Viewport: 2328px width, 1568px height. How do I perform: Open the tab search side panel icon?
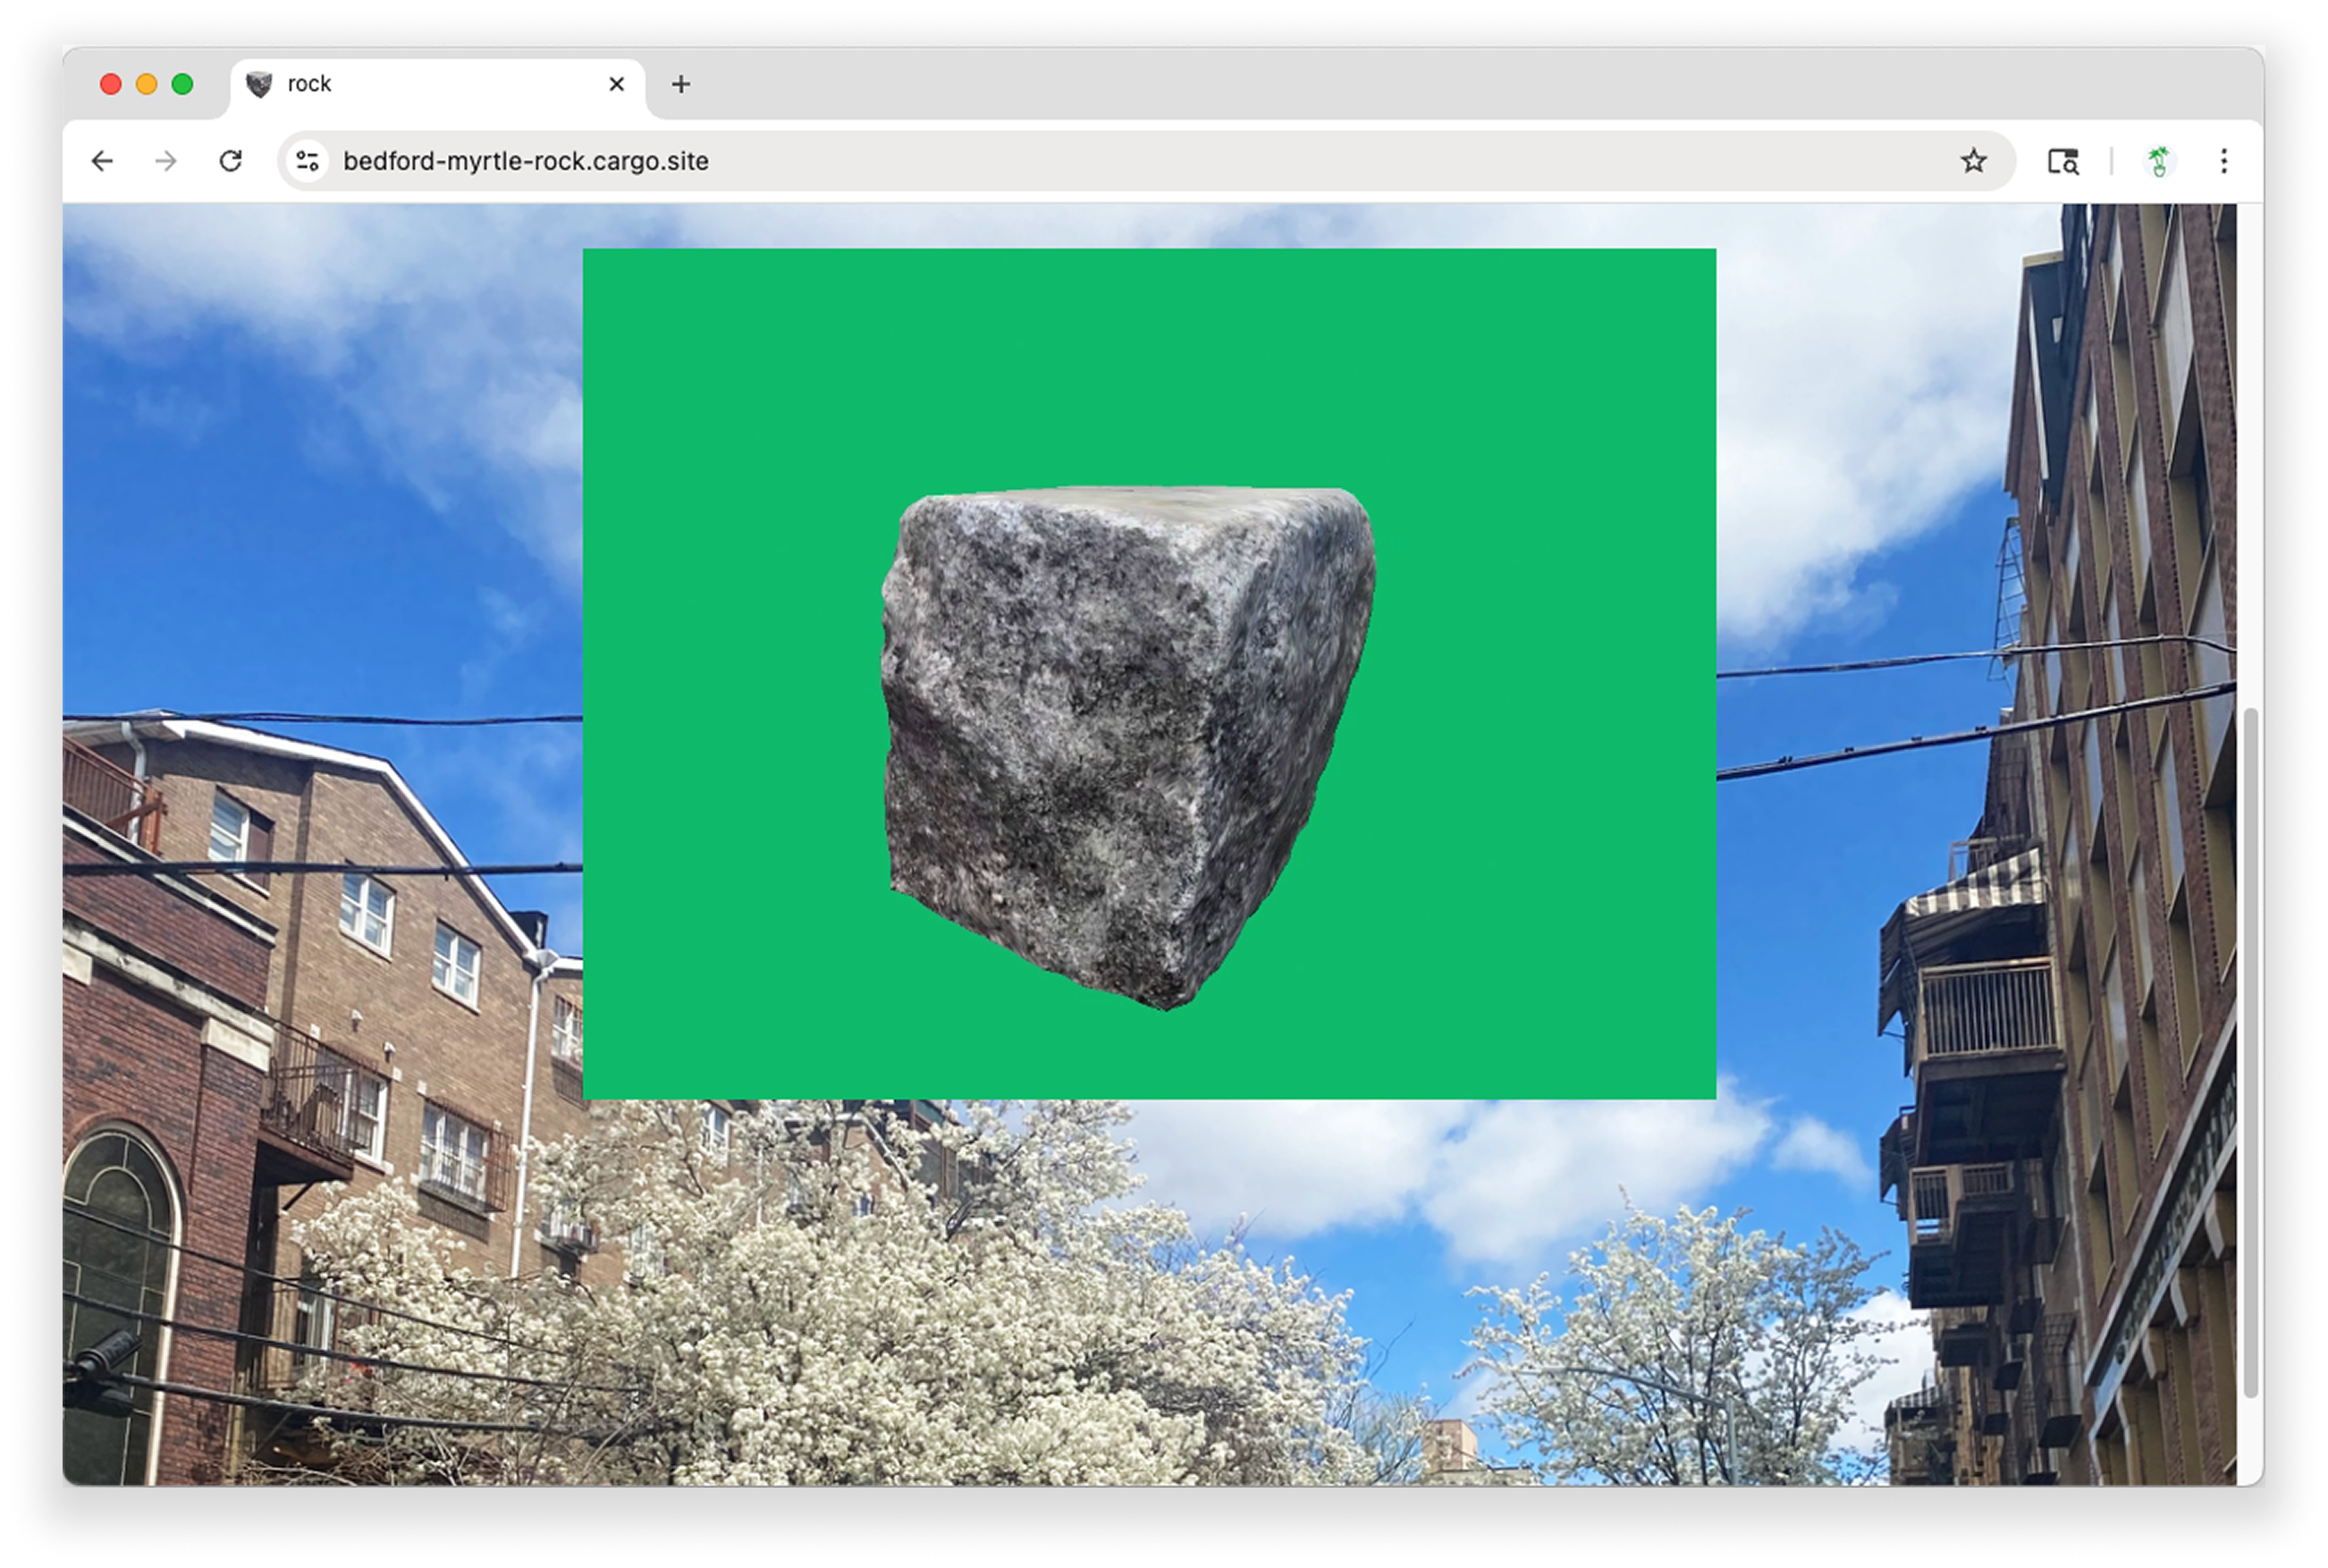(x=2063, y=161)
